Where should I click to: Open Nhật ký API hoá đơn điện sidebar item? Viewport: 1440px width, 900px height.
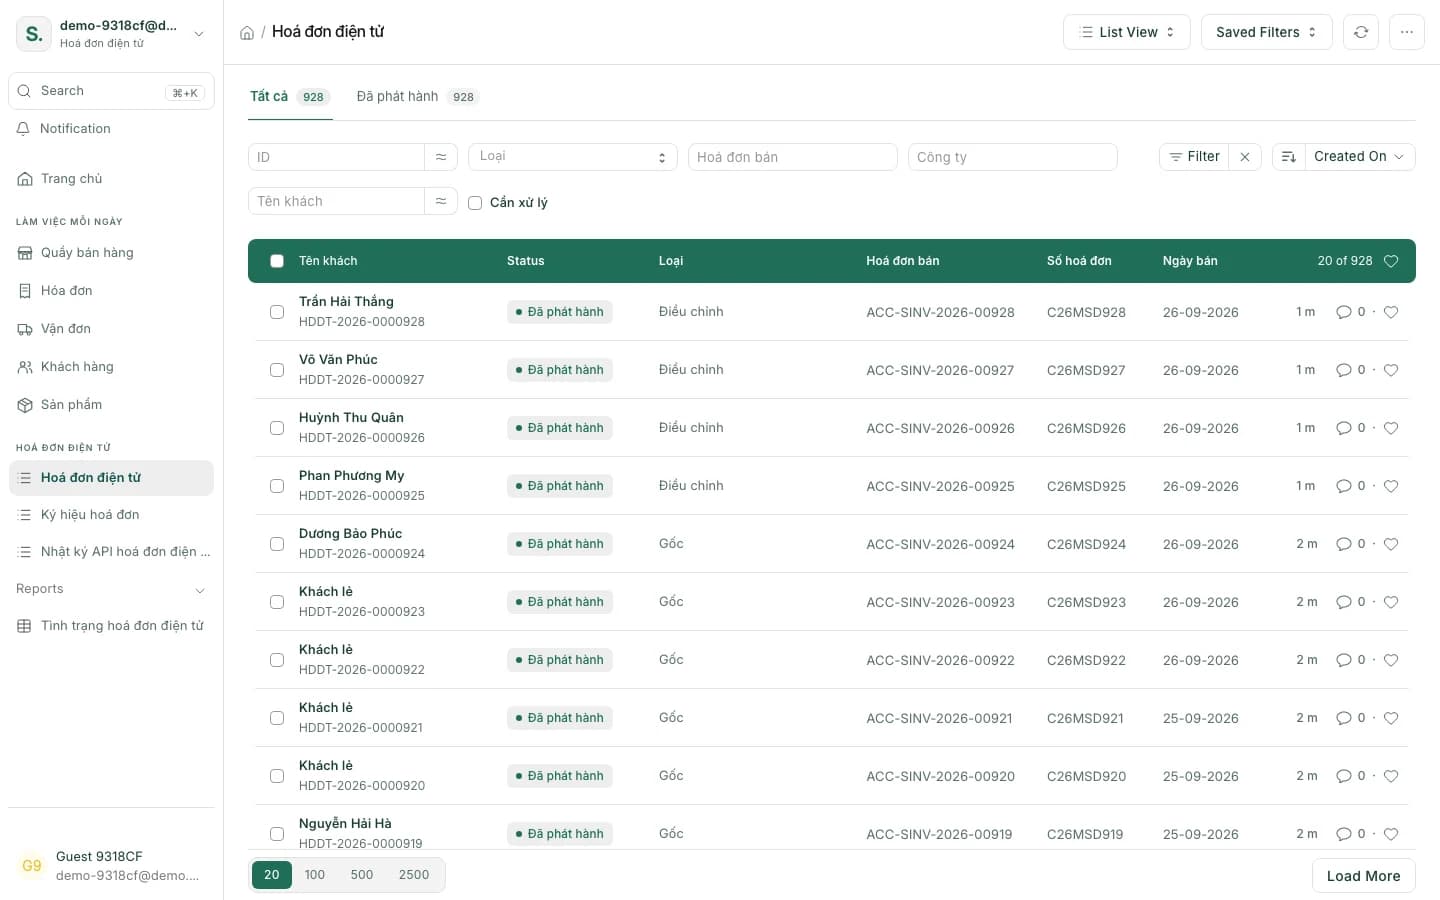111,552
